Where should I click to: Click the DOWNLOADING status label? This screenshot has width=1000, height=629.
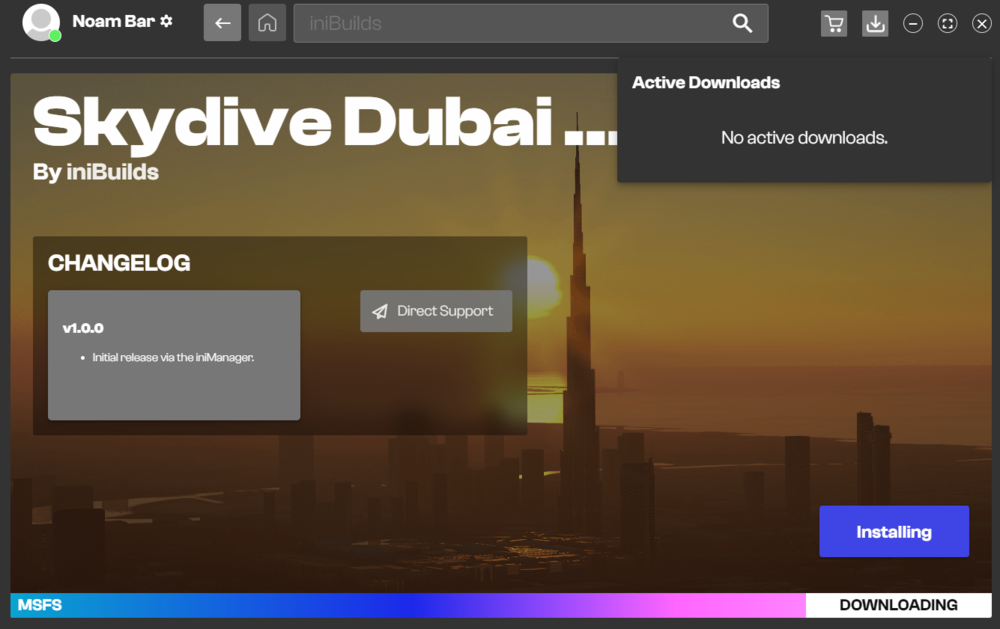pyautogui.click(x=897, y=605)
